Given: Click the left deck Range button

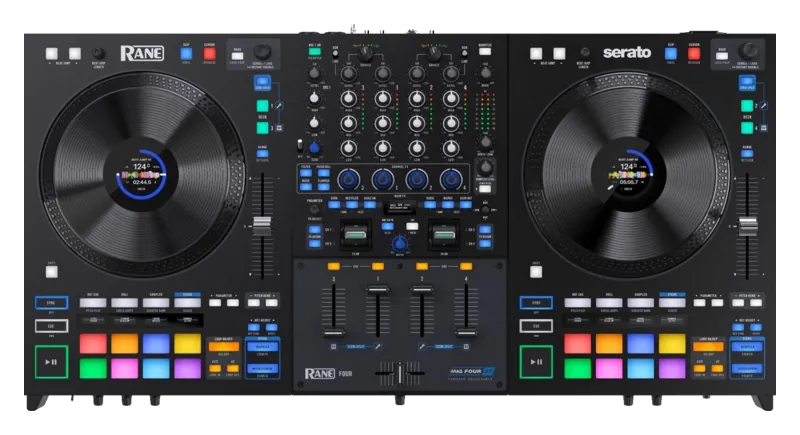Looking at the screenshot, I should [x=262, y=153].
